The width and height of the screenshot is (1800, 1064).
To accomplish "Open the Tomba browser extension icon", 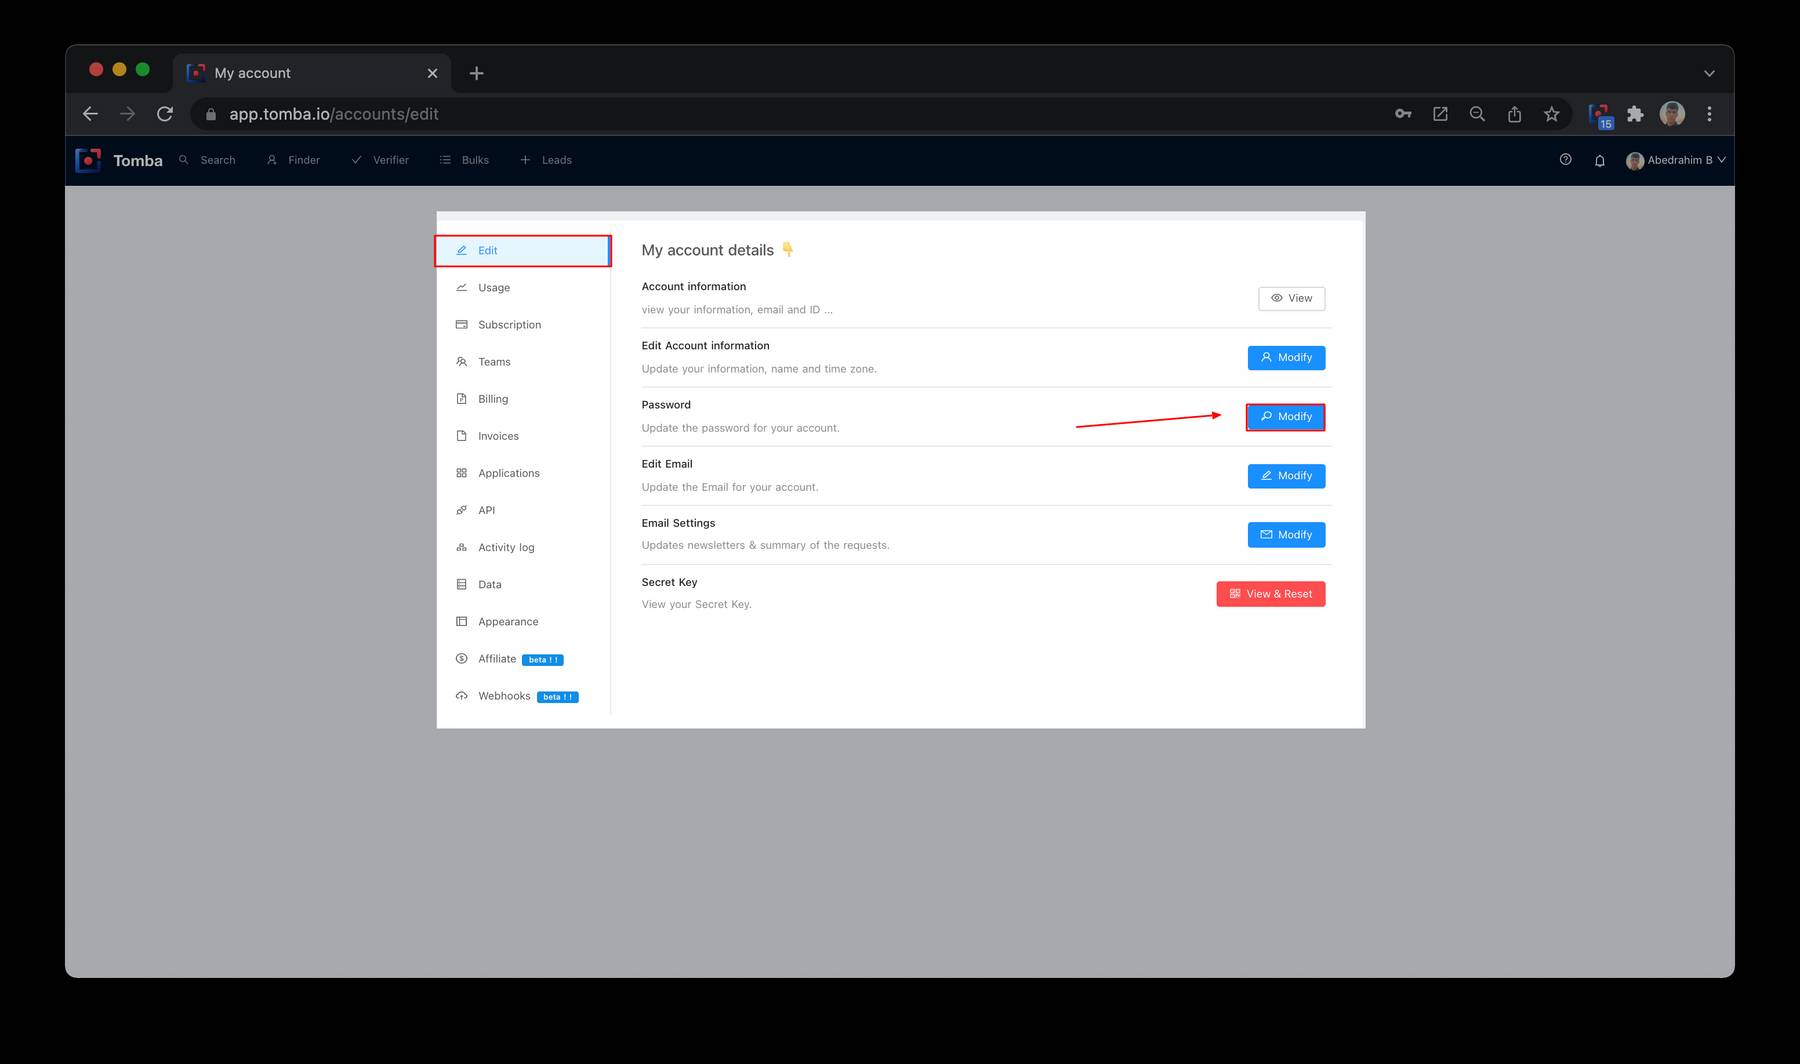I will (1600, 116).
